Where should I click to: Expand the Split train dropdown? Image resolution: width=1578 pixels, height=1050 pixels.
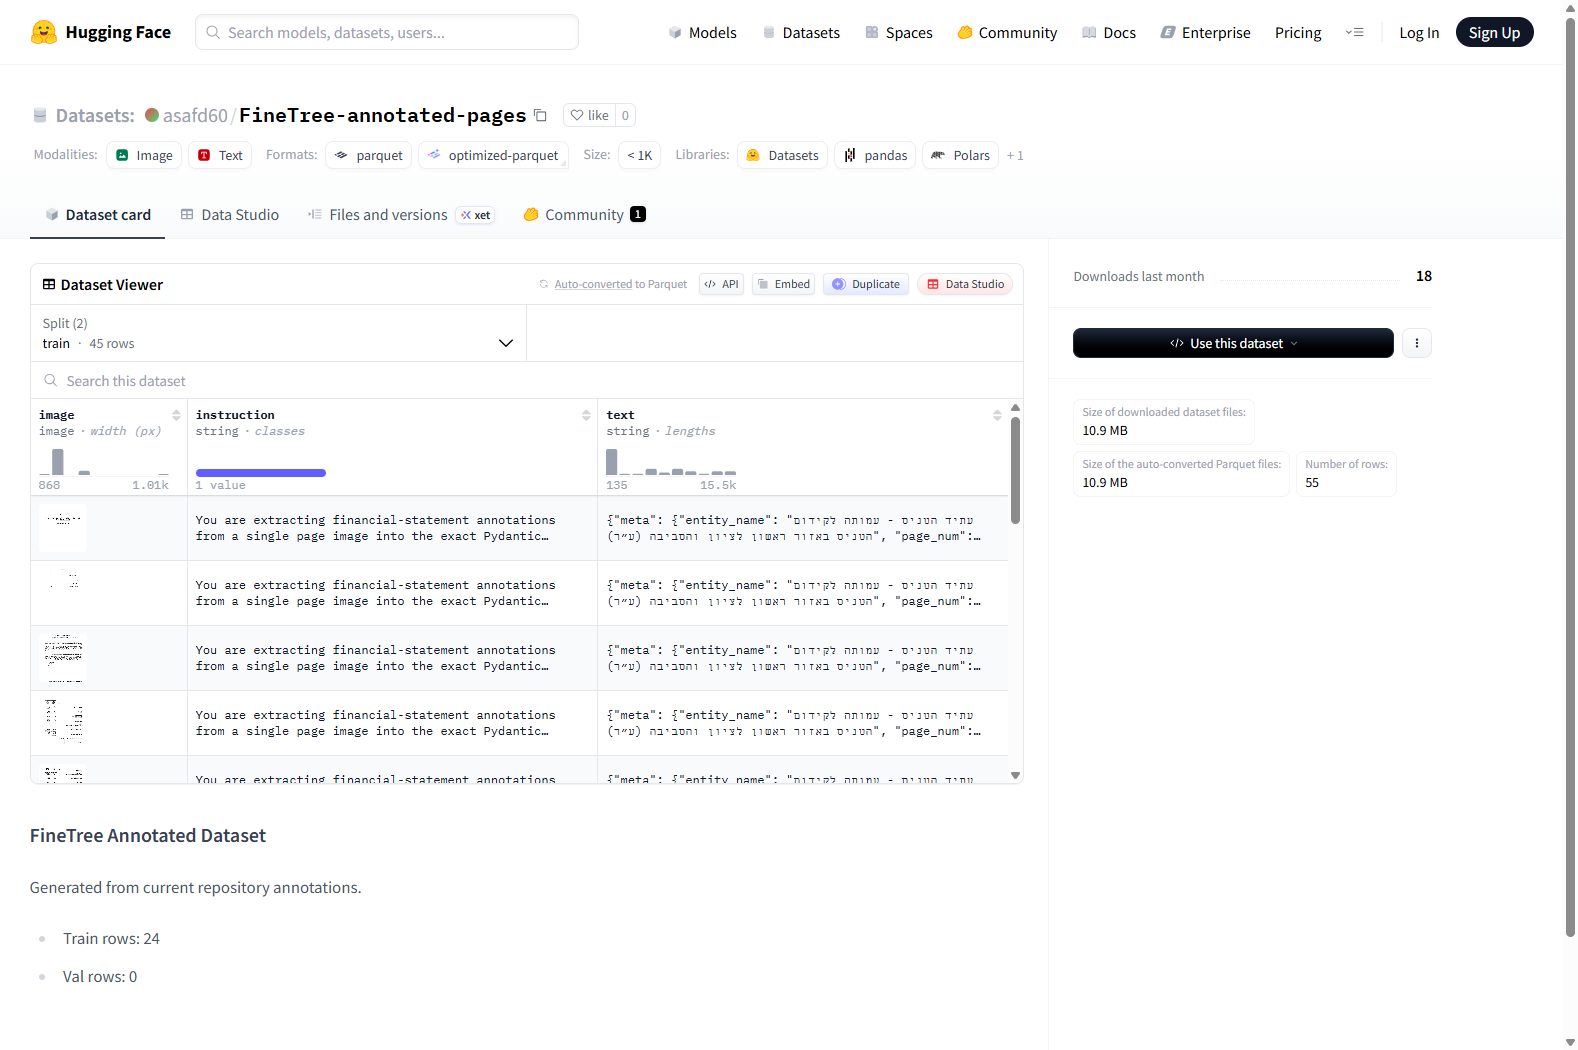[x=278, y=333]
